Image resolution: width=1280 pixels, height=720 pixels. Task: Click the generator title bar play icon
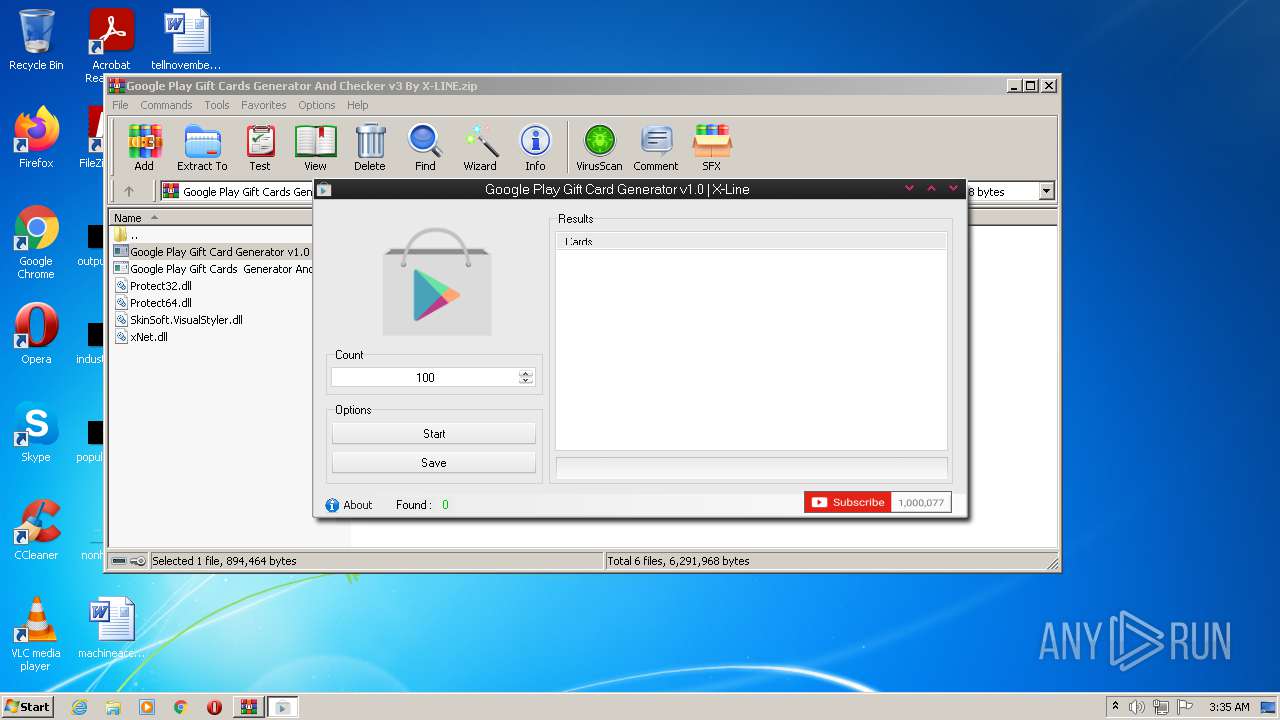[x=324, y=189]
